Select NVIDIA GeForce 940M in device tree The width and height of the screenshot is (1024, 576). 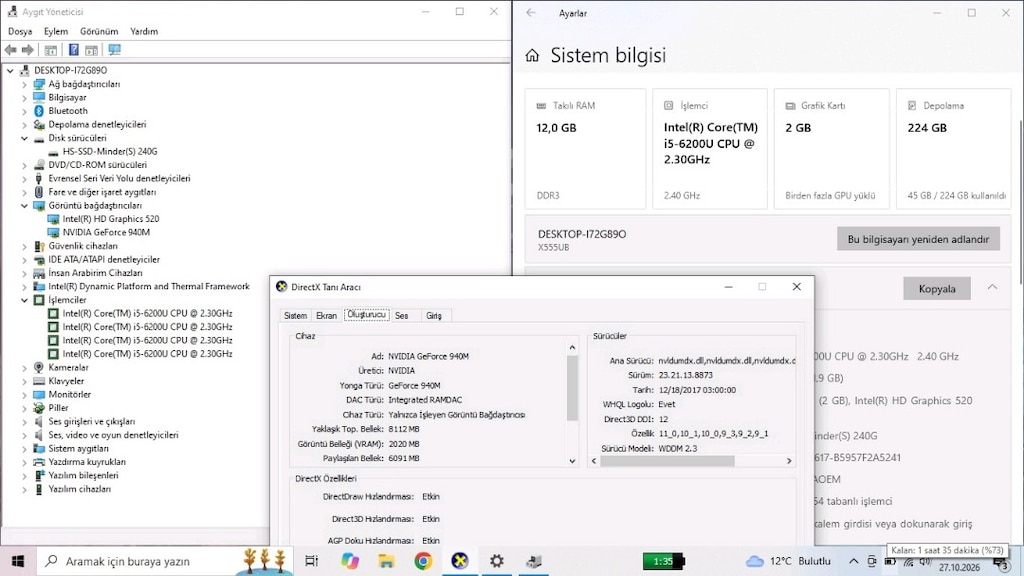(x=106, y=232)
